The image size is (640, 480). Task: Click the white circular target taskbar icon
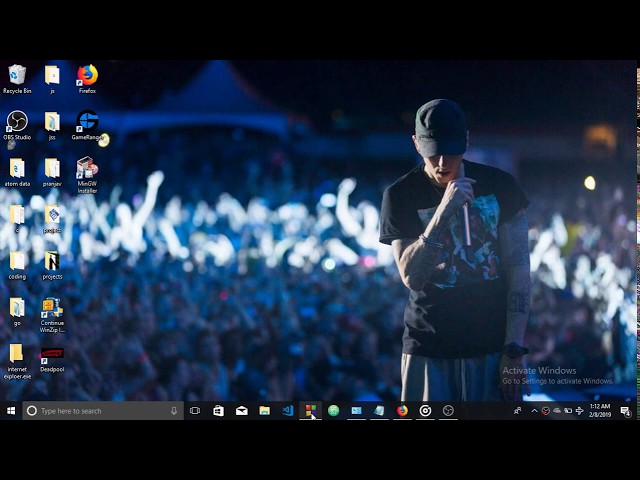point(425,411)
